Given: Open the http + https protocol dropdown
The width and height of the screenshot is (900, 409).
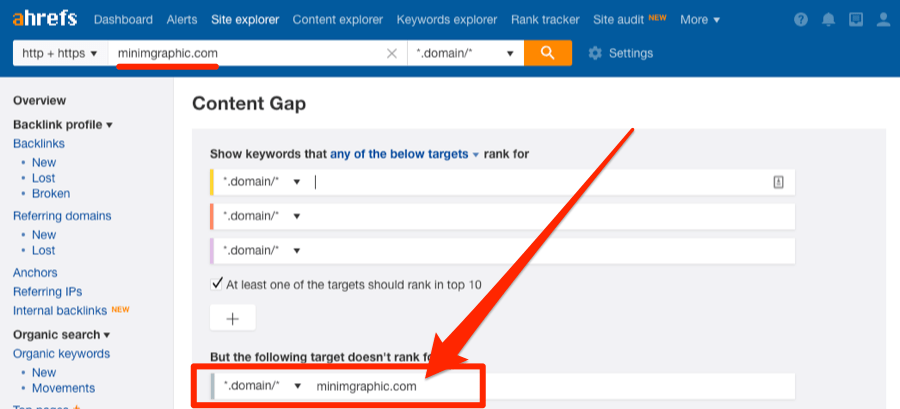Looking at the screenshot, I should point(60,53).
